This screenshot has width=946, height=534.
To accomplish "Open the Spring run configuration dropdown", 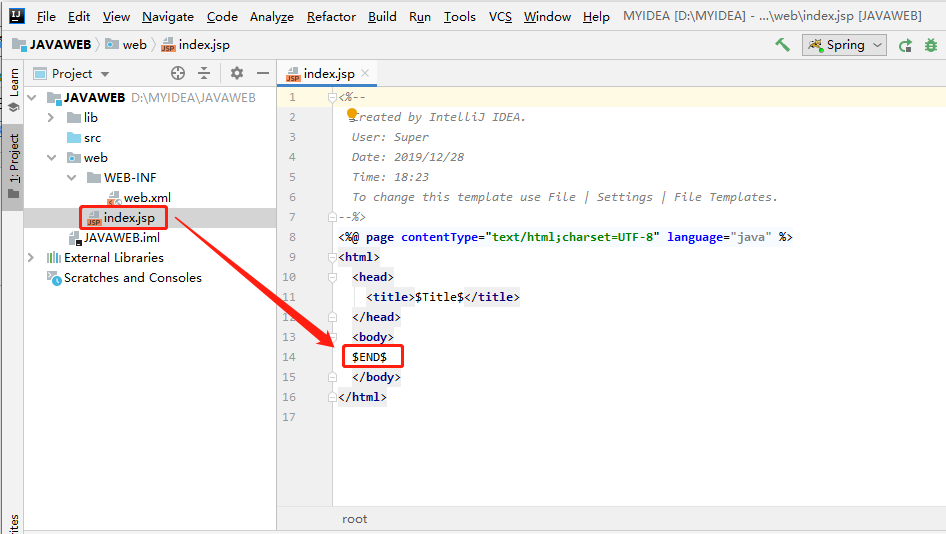I will [x=844, y=45].
